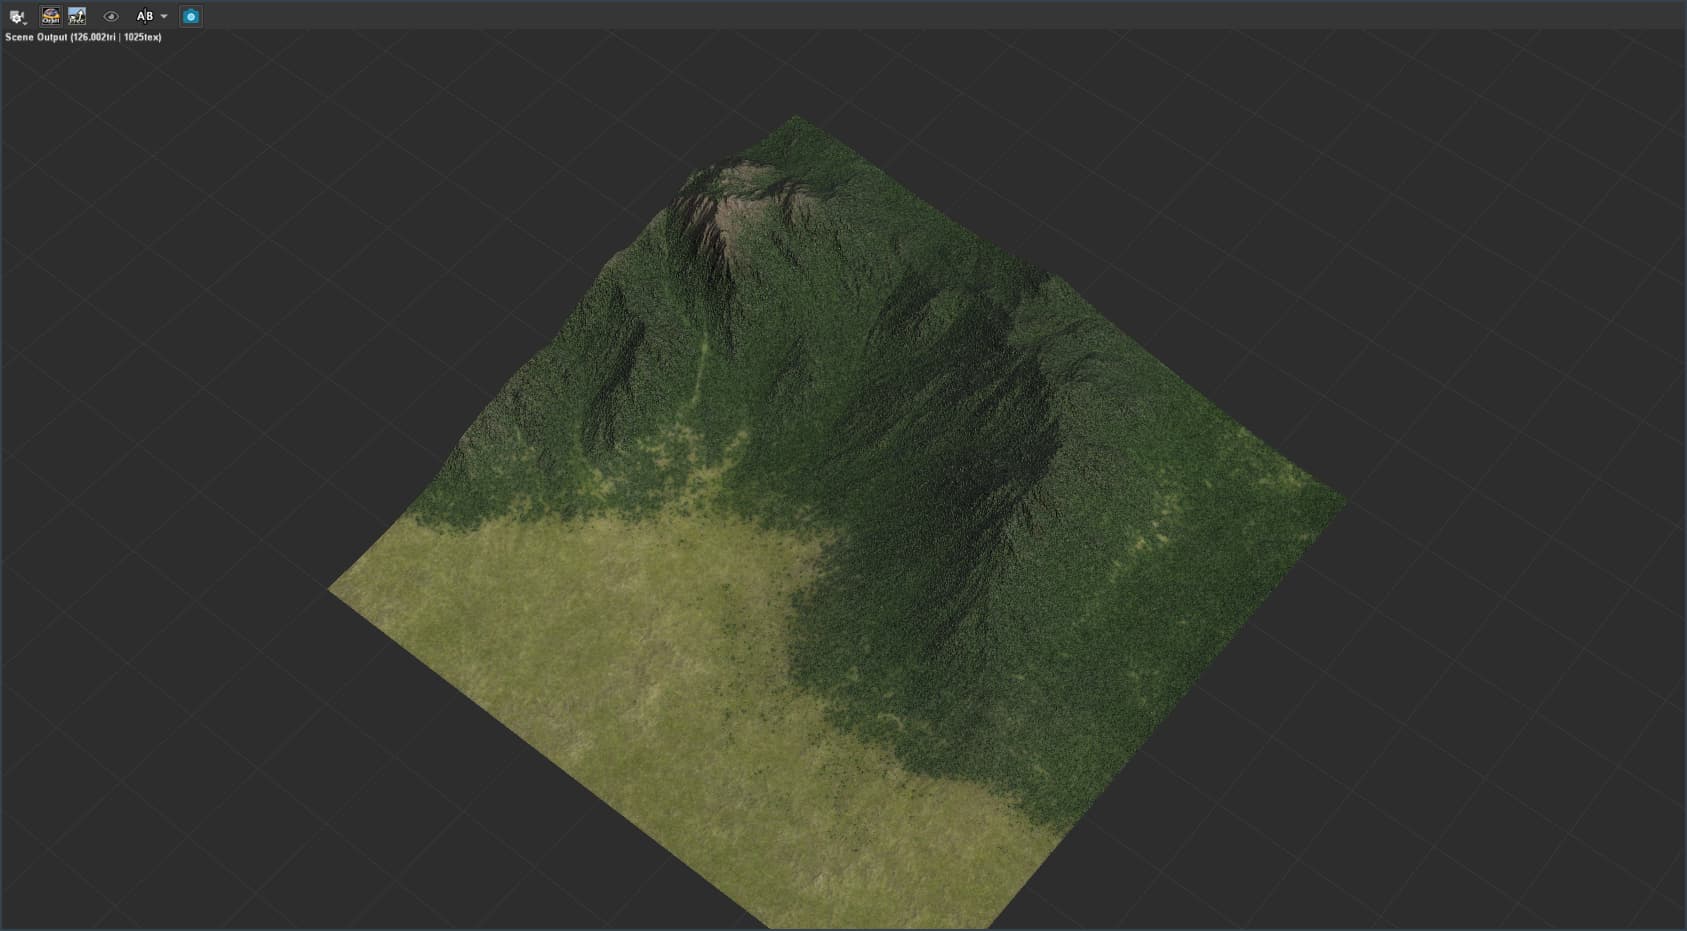Toggle the eye visibility icon
Screen dimensions: 1687x931
pos(111,16)
